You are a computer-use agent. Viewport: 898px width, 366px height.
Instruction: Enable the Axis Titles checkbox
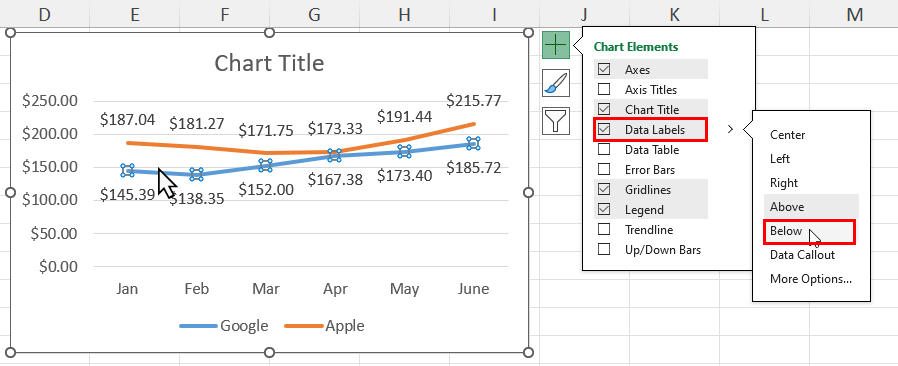pos(604,89)
